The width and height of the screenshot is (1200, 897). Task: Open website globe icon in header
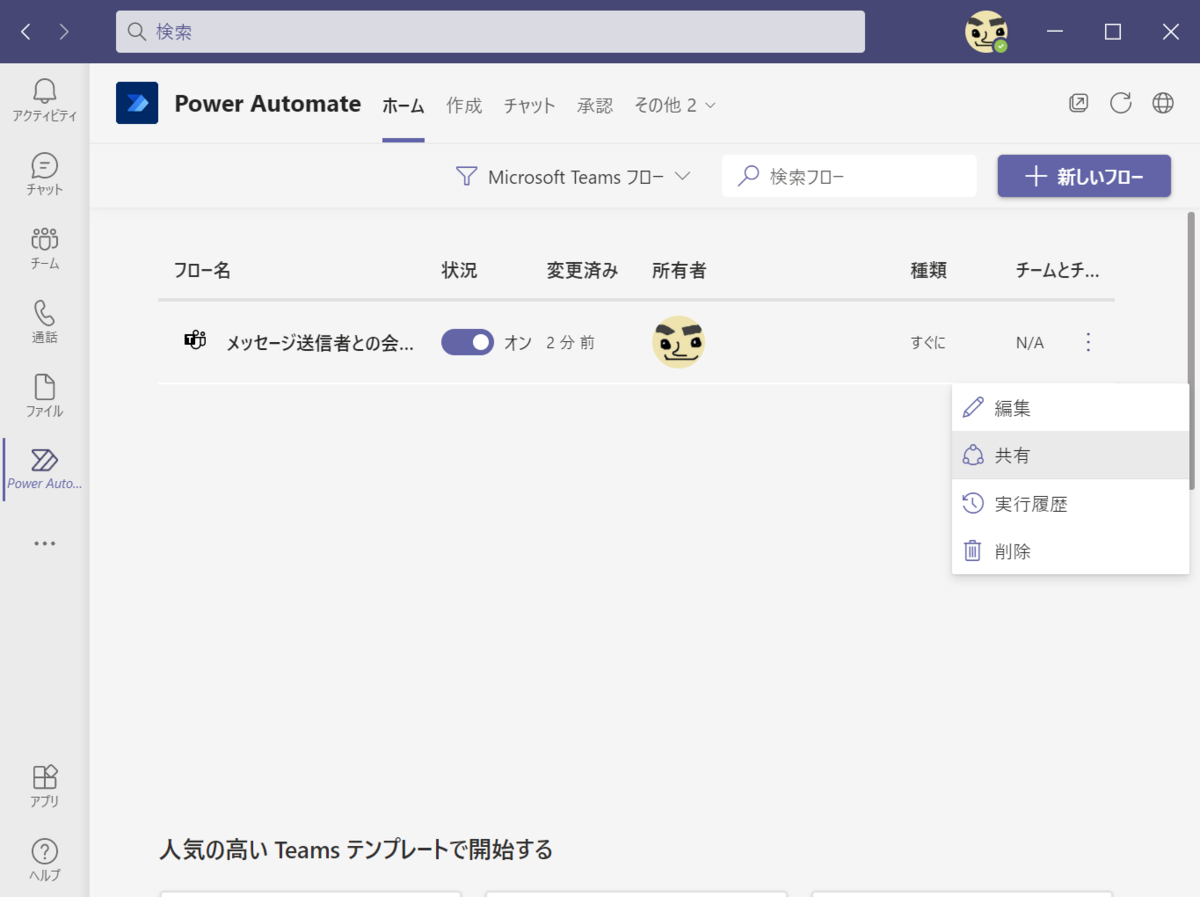coord(1163,103)
